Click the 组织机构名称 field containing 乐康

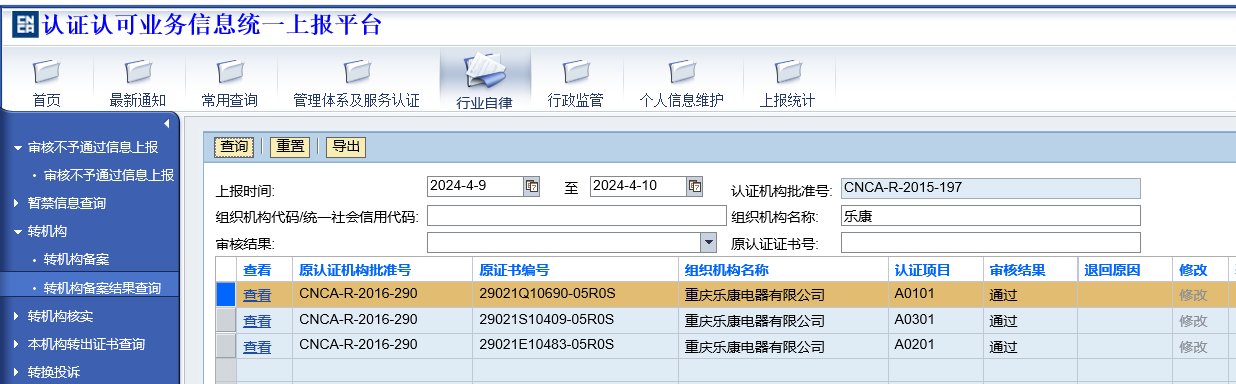[x=990, y=215]
